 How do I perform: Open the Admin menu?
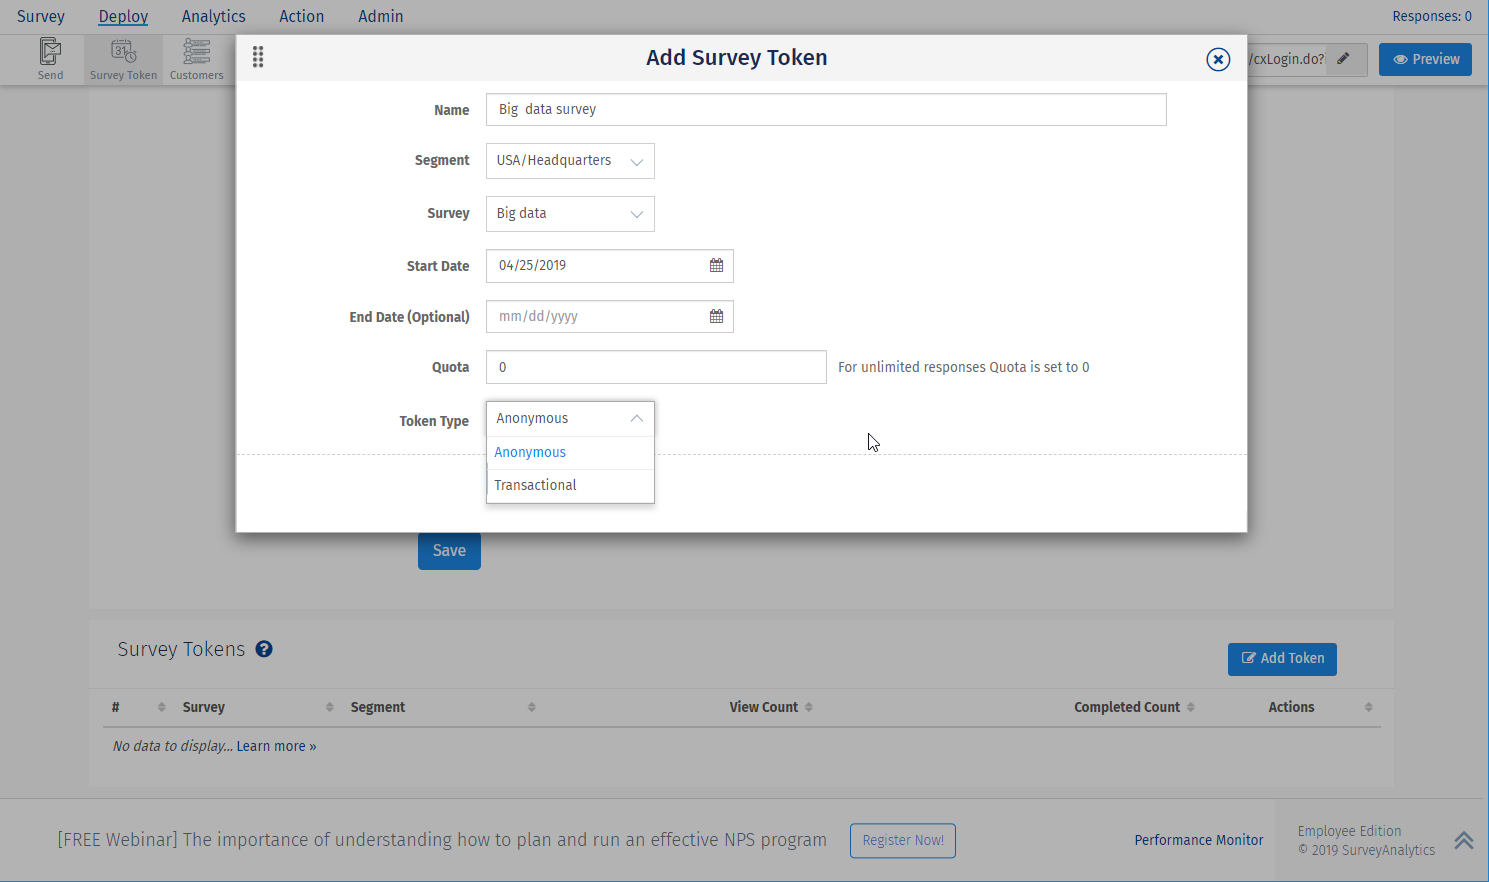point(381,16)
